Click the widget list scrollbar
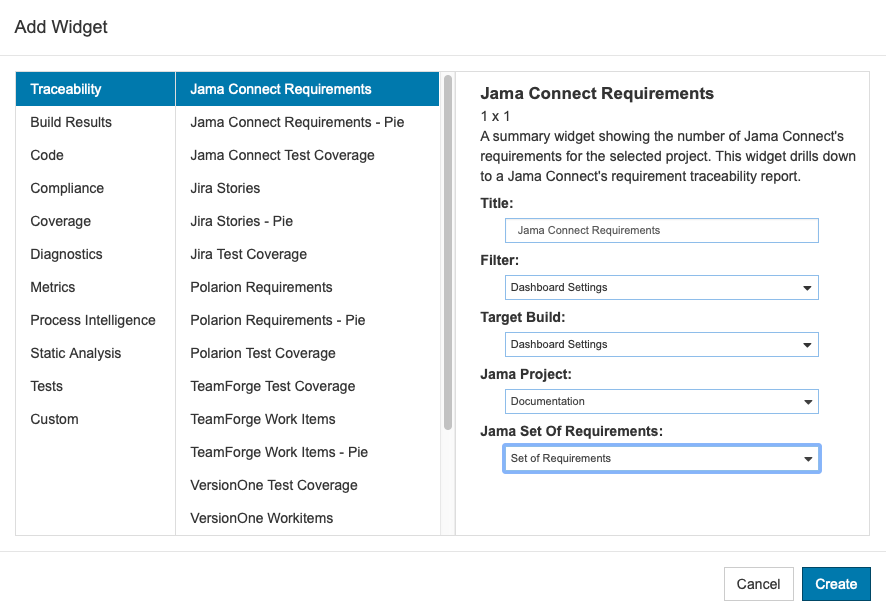 [x=448, y=253]
